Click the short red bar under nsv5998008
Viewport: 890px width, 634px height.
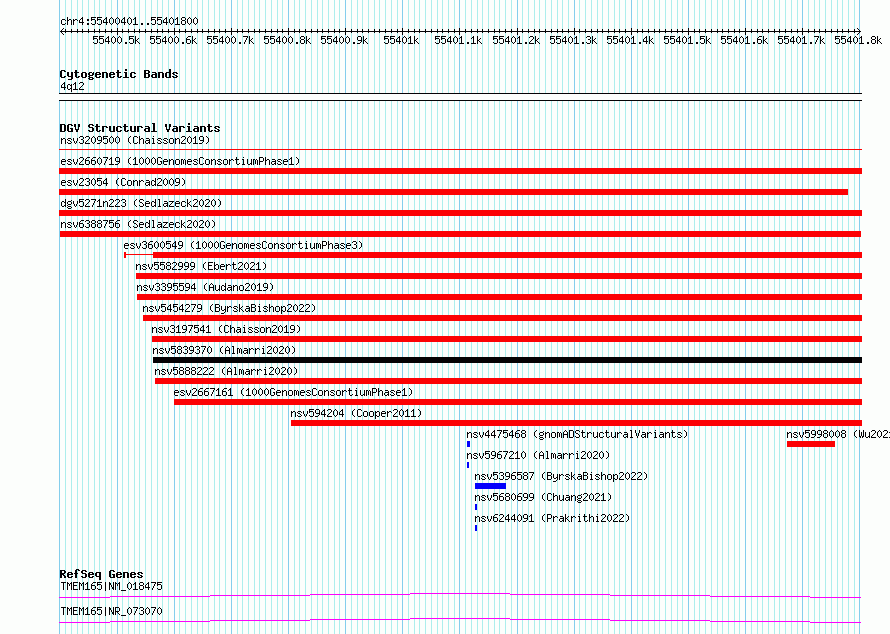811,444
